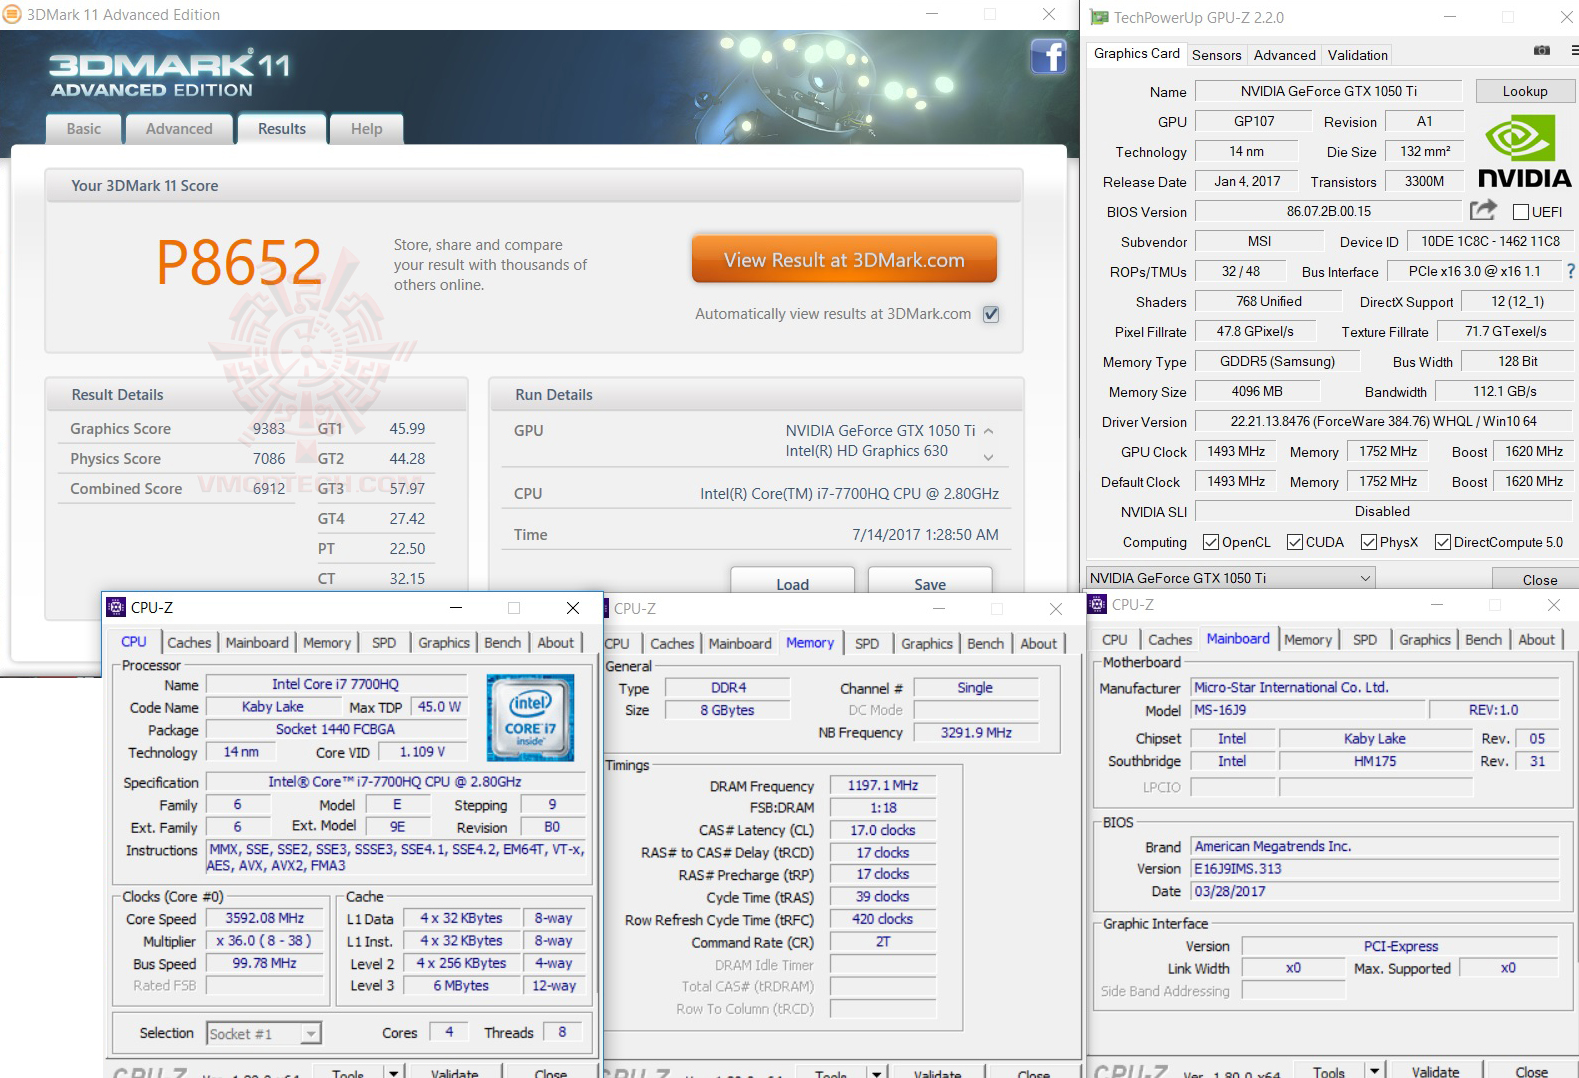Click the DRAM Frequency value 1197.1 MHz

coord(883,786)
